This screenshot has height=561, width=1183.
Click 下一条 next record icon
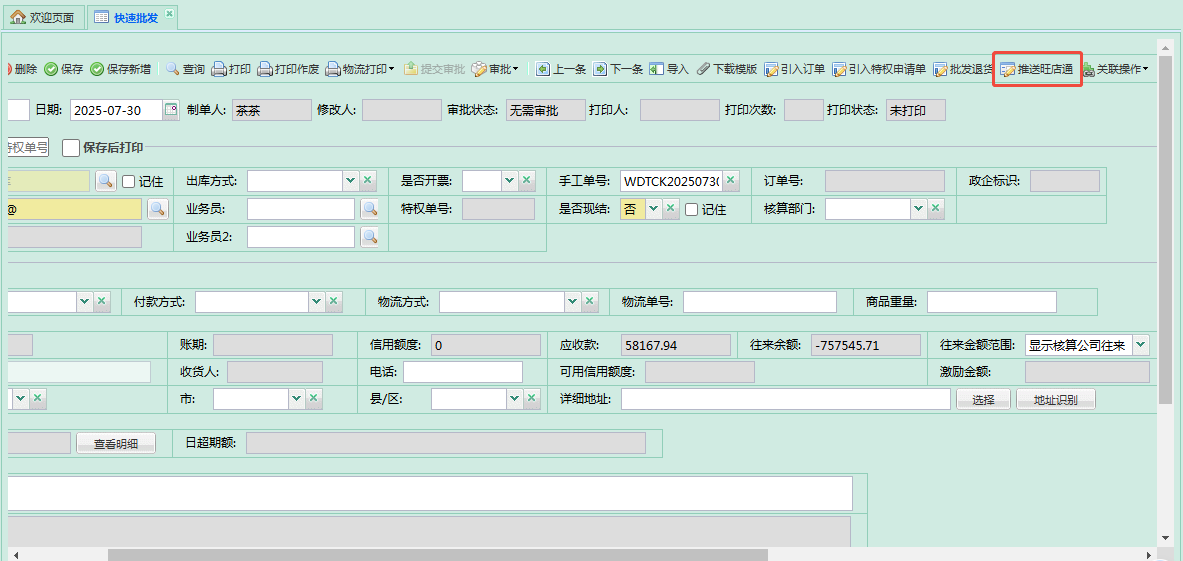pyautogui.click(x=600, y=69)
